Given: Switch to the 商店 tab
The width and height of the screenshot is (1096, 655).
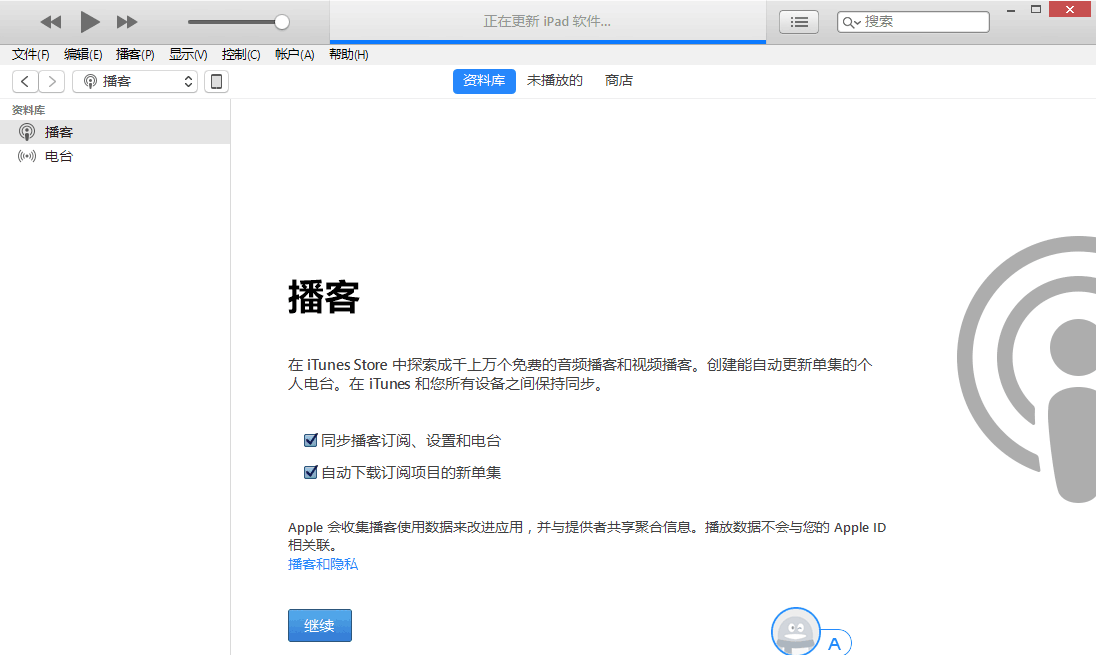Looking at the screenshot, I should (x=618, y=81).
